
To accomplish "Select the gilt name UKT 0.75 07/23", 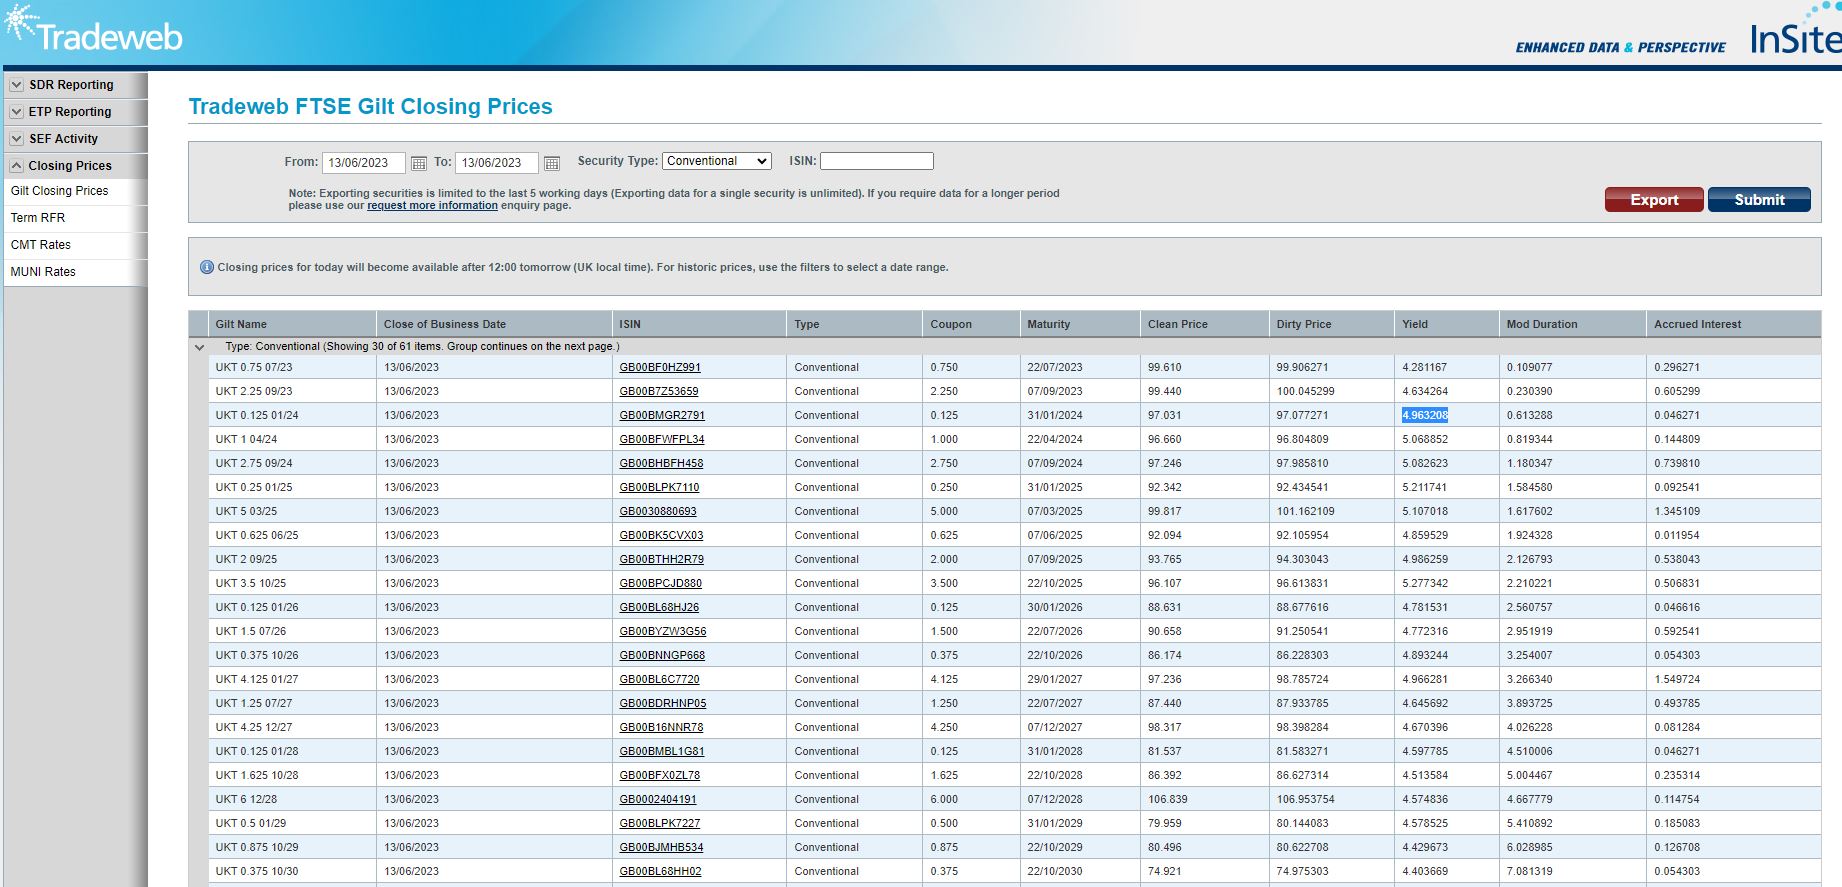I will pyautogui.click(x=254, y=367).
